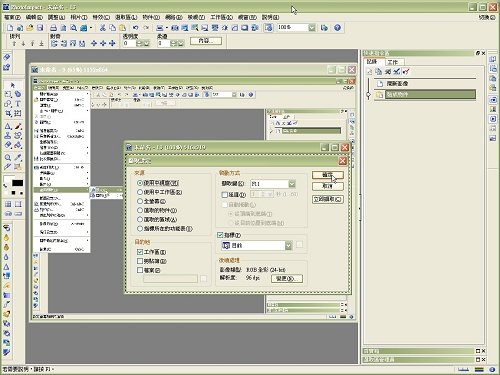Viewport: 500px width, 375px height.
Task: Click the 內容 properties button
Action: 206,41
